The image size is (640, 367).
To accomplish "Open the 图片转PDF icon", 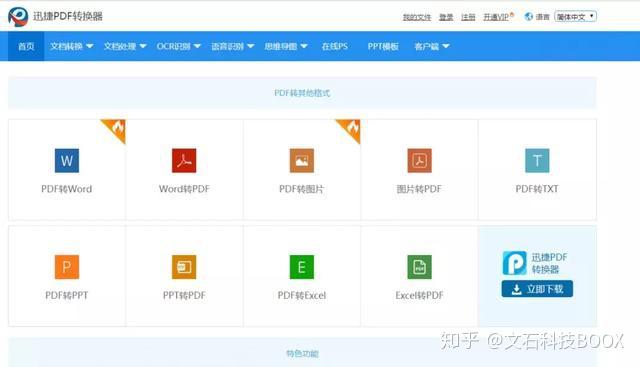I will point(419,160).
